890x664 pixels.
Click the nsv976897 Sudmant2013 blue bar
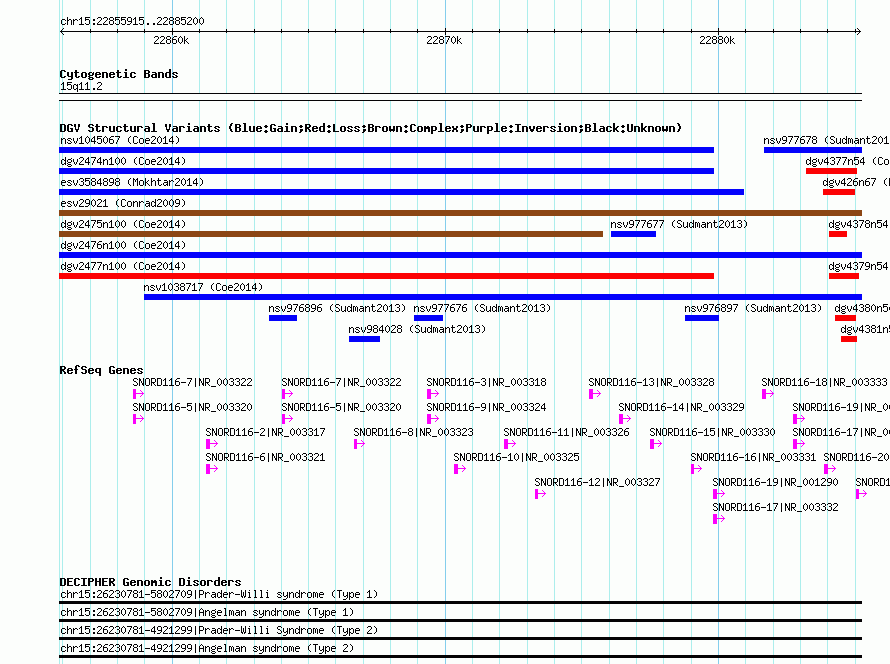pos(702,318)
